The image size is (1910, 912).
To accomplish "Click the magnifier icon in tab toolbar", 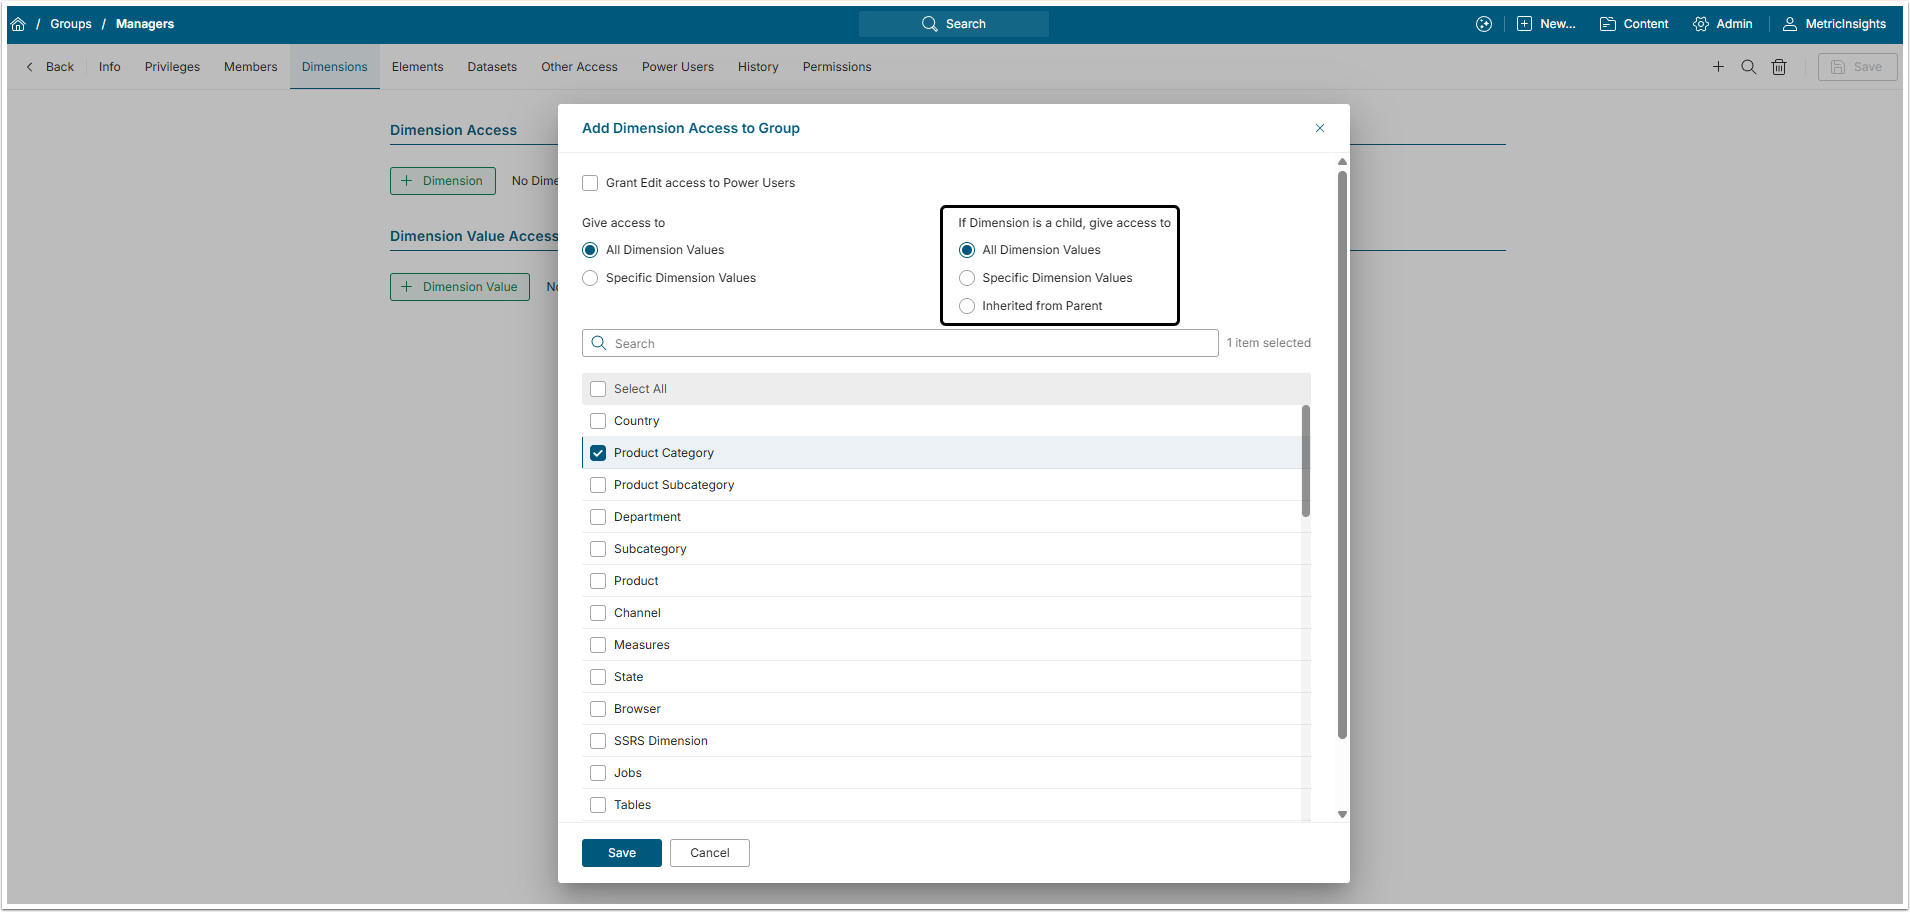I will (x=1748, y=67).
